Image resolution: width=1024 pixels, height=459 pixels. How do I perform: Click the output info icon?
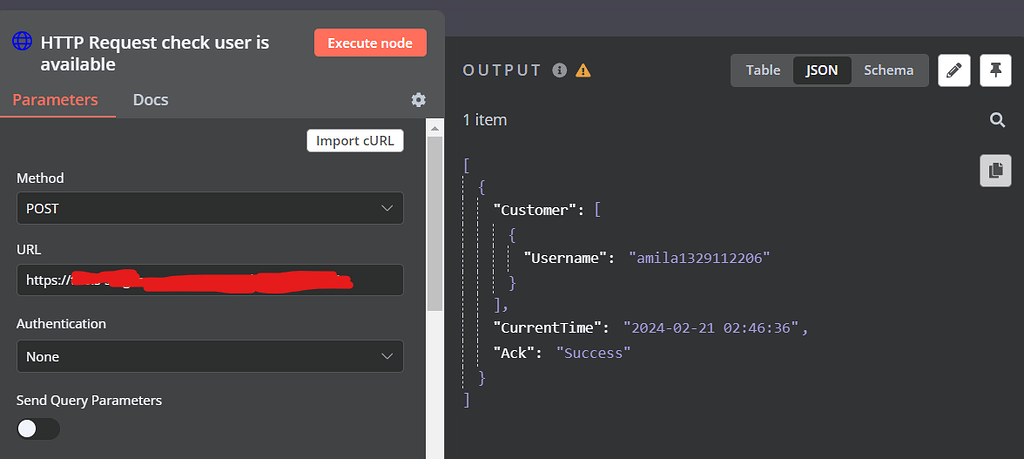(560, 70)
